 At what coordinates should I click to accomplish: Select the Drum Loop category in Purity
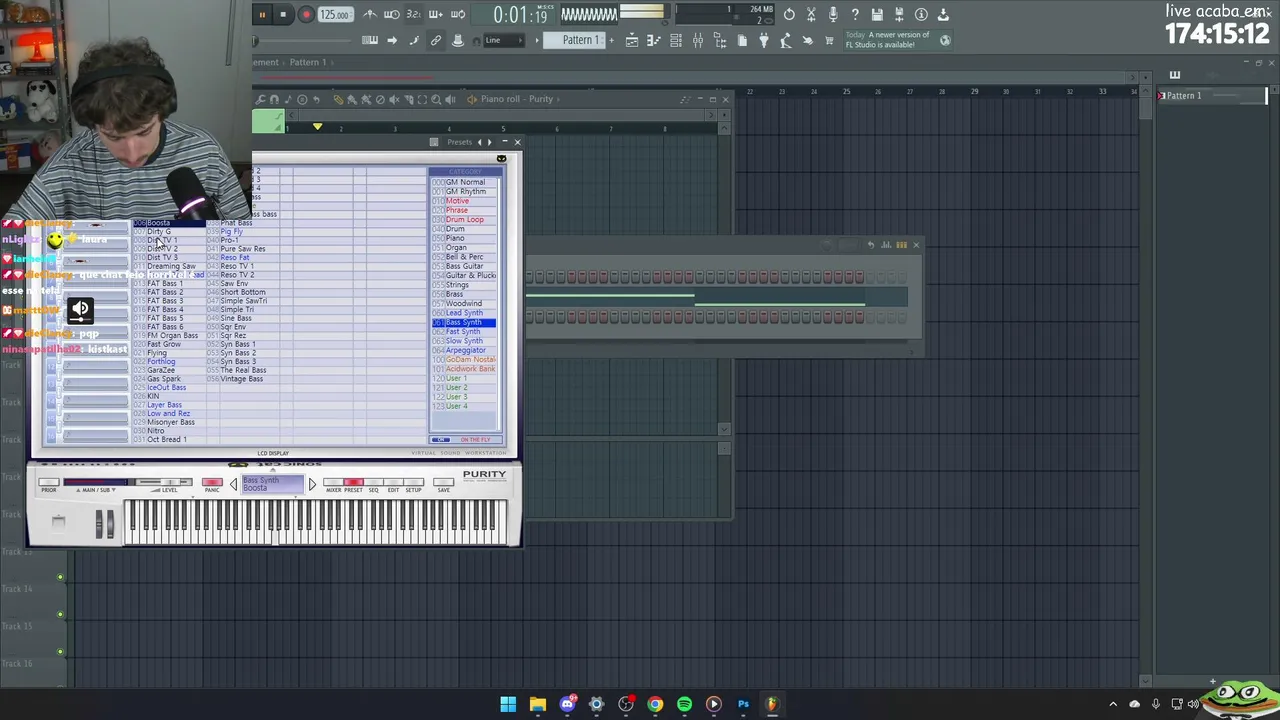[464, 220]
